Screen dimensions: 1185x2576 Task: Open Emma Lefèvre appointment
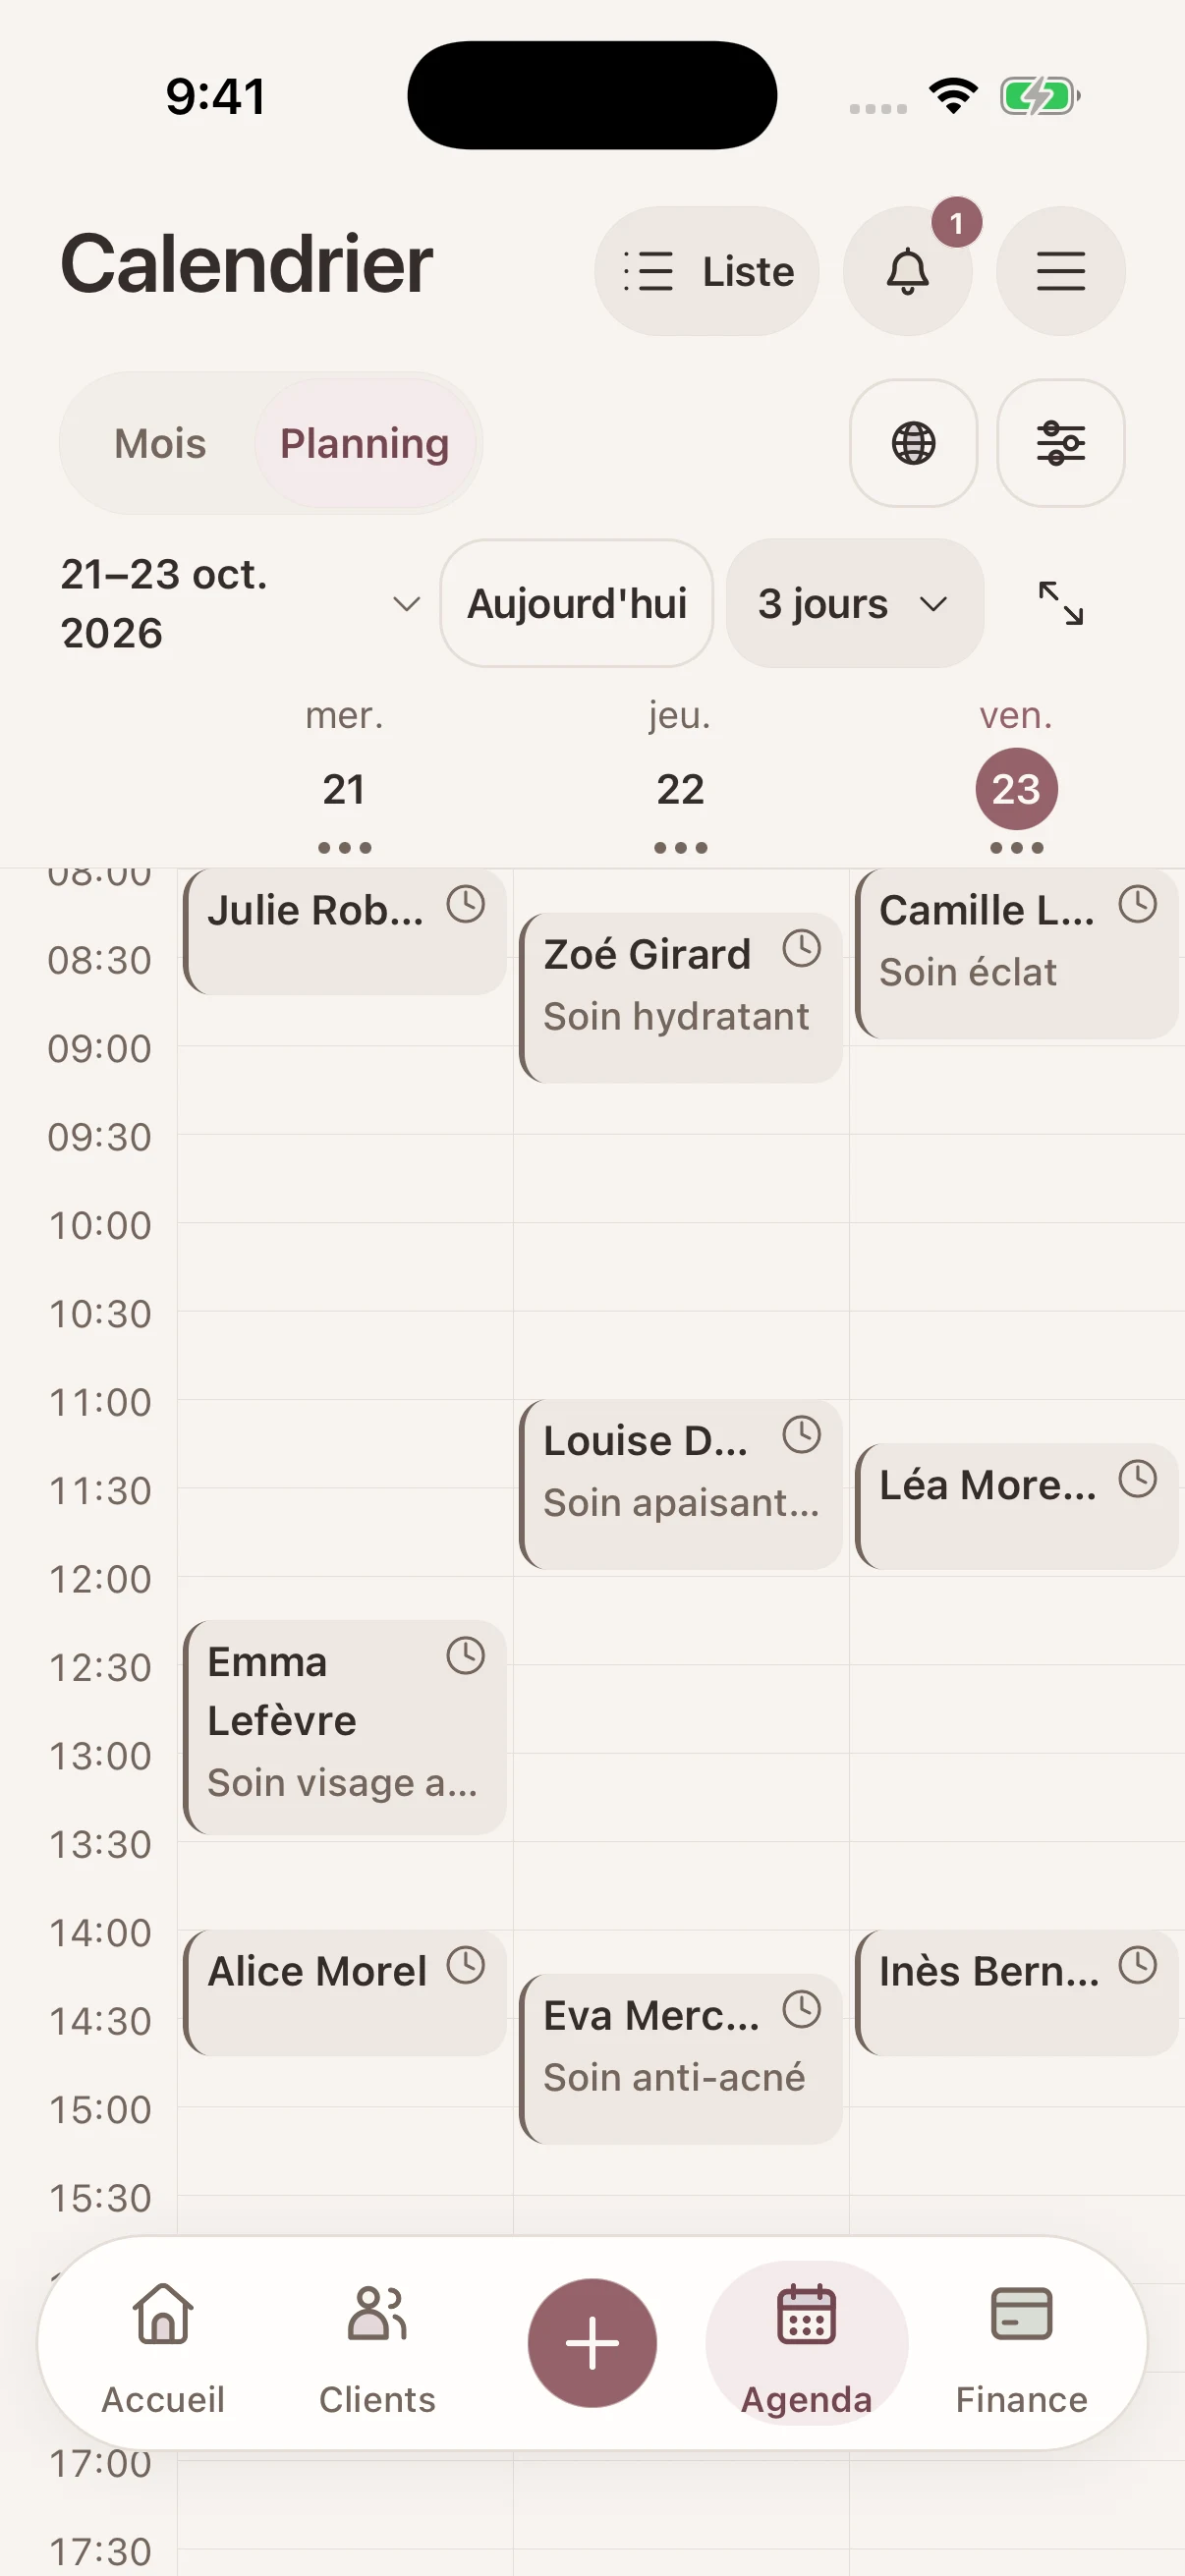pos(345,1727)
